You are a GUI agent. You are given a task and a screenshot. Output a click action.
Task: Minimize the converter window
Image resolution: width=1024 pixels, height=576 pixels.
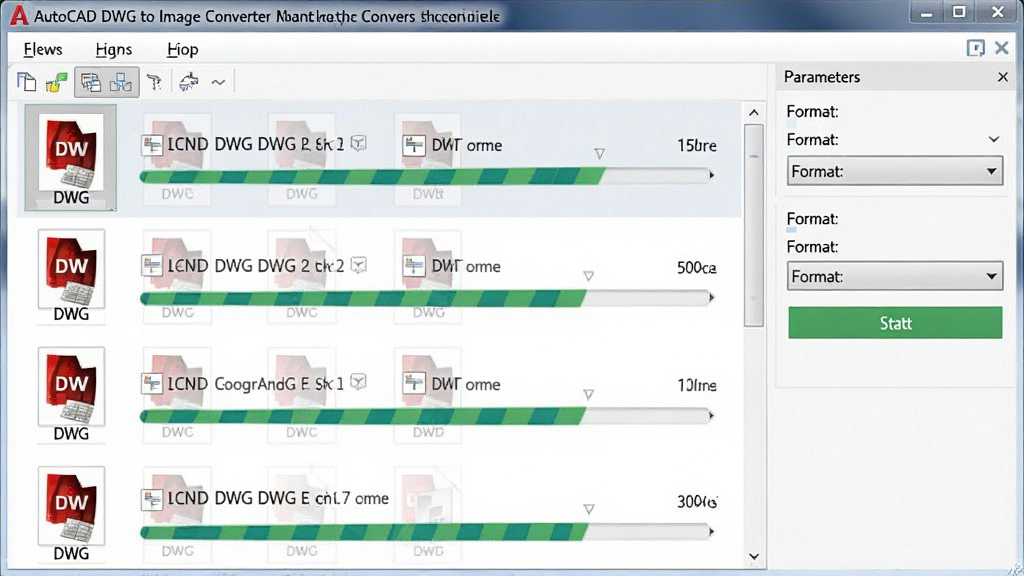click(926, 13)
